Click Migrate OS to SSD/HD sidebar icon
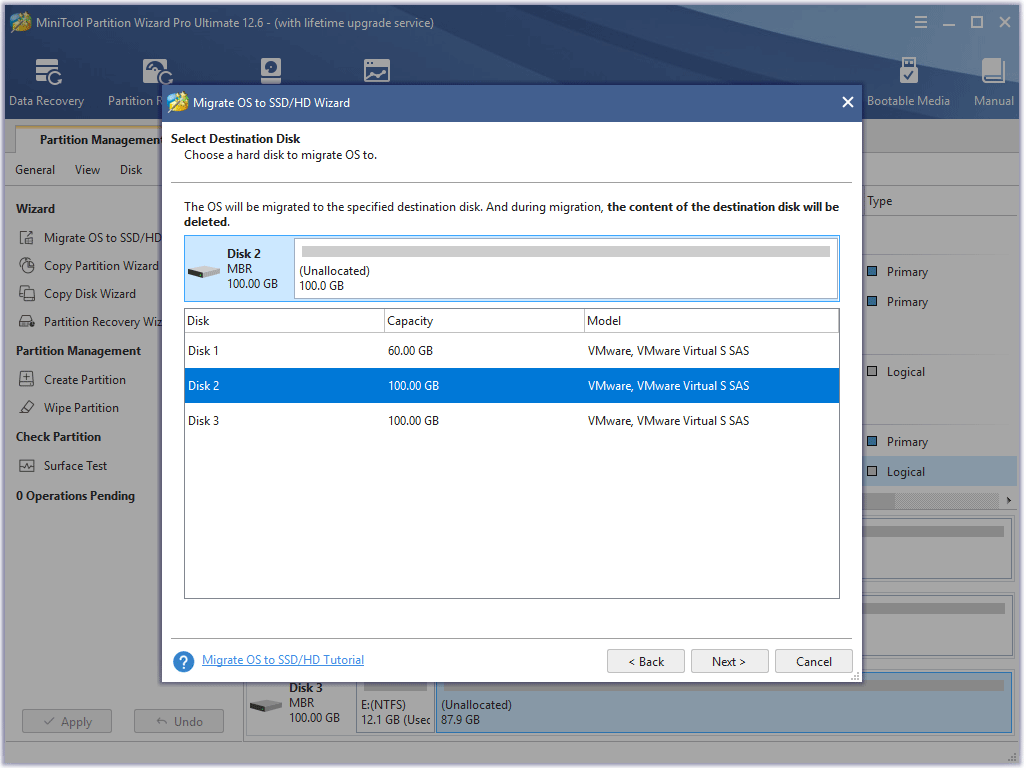1026x770 pixels. (27, 237)
